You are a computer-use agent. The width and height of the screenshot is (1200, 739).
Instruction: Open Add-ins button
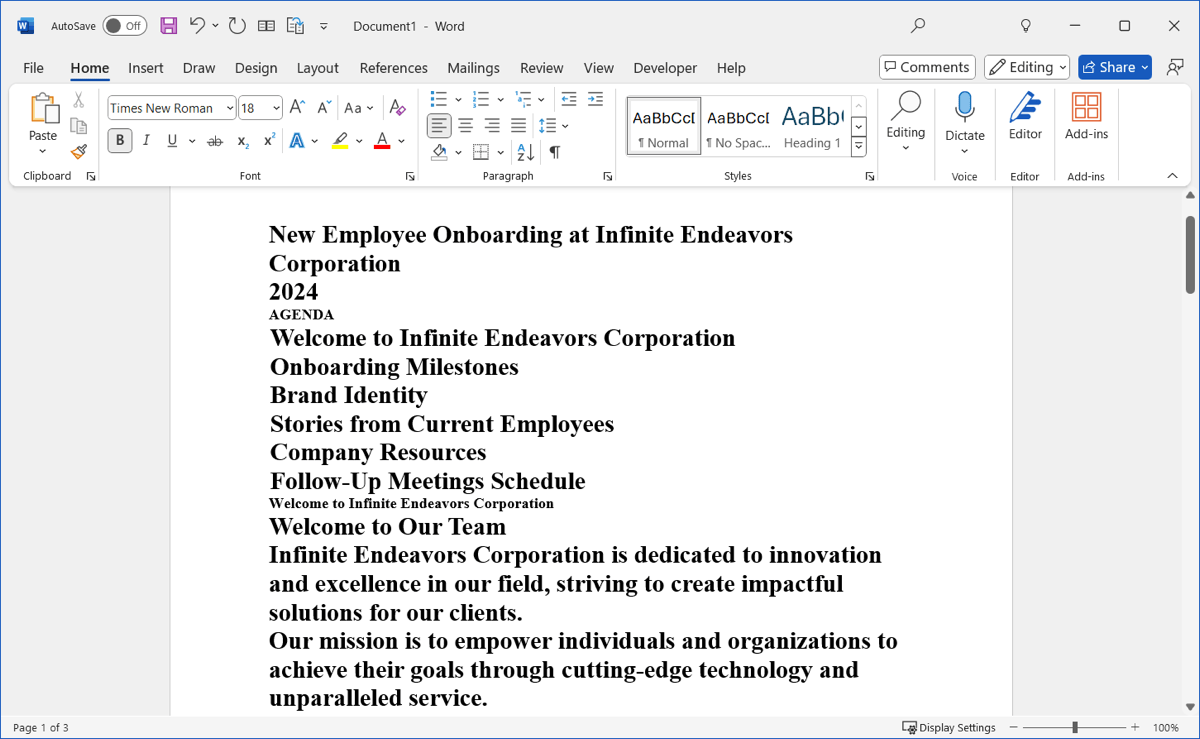click(1086, 115)
